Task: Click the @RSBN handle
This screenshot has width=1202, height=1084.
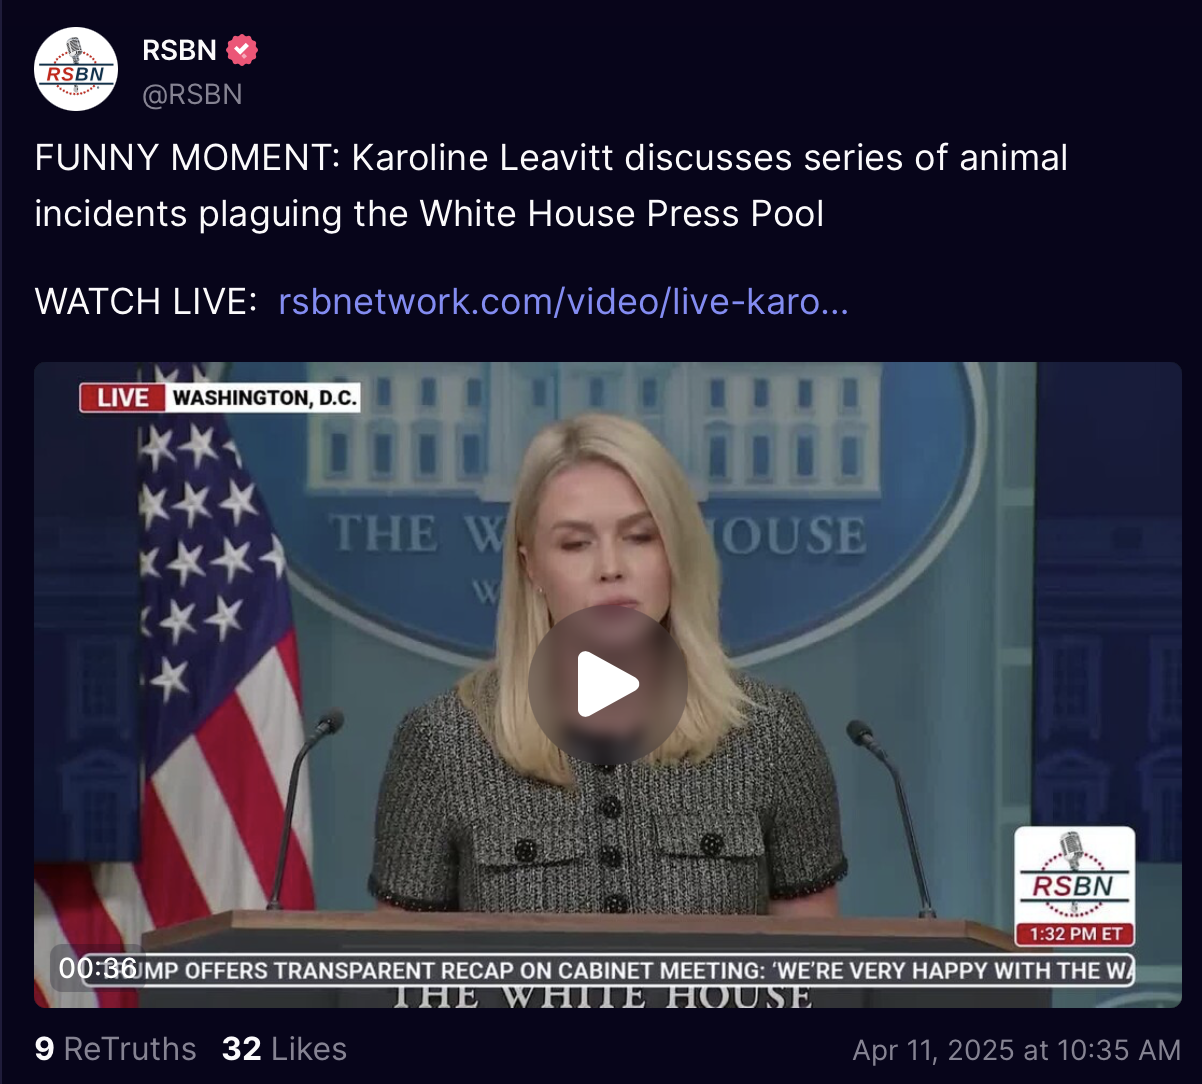Action: point(193,94)
